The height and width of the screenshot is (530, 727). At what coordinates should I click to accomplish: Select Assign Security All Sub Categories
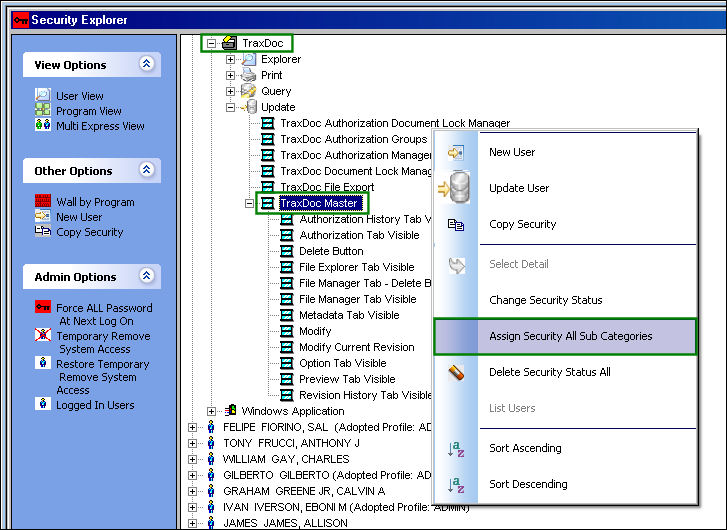click(x=565, y=336)
